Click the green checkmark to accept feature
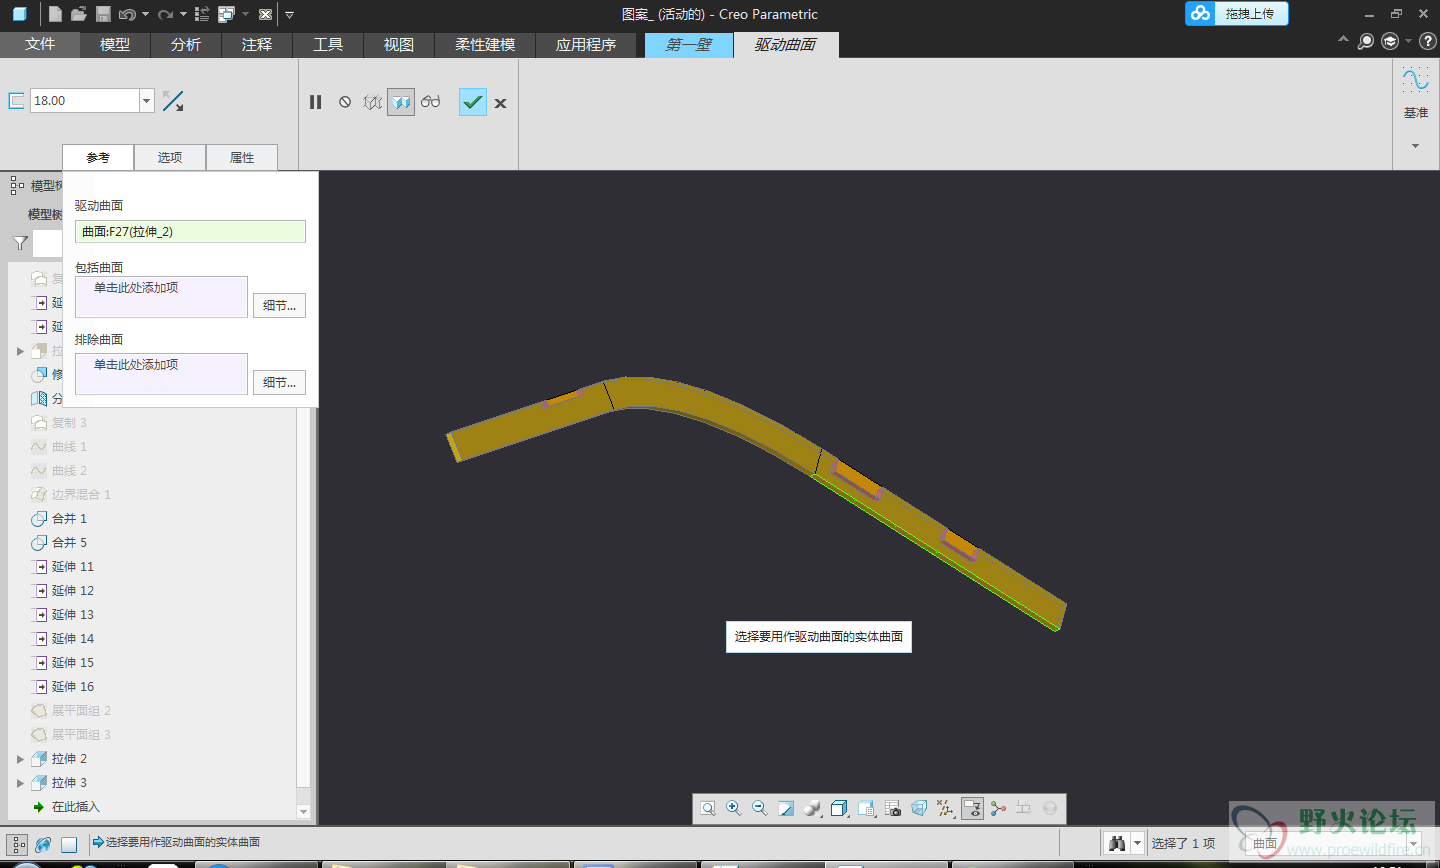Viewport: 1440px width, 868px height. tap(473, 102)
